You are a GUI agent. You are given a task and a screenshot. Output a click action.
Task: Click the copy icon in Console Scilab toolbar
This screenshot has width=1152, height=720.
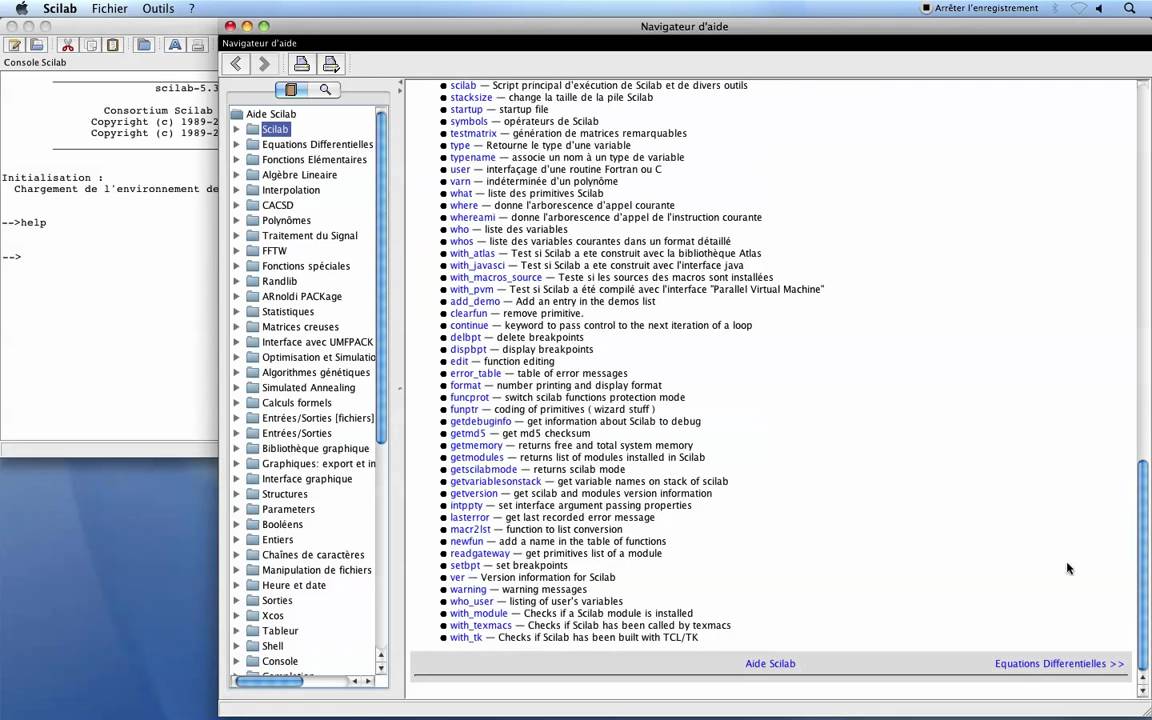coord(90,45)
